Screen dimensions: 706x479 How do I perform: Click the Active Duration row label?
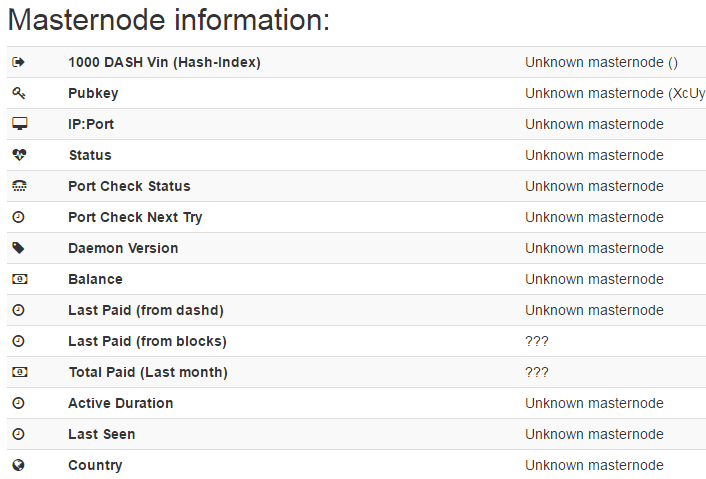(x=121, y=403)
